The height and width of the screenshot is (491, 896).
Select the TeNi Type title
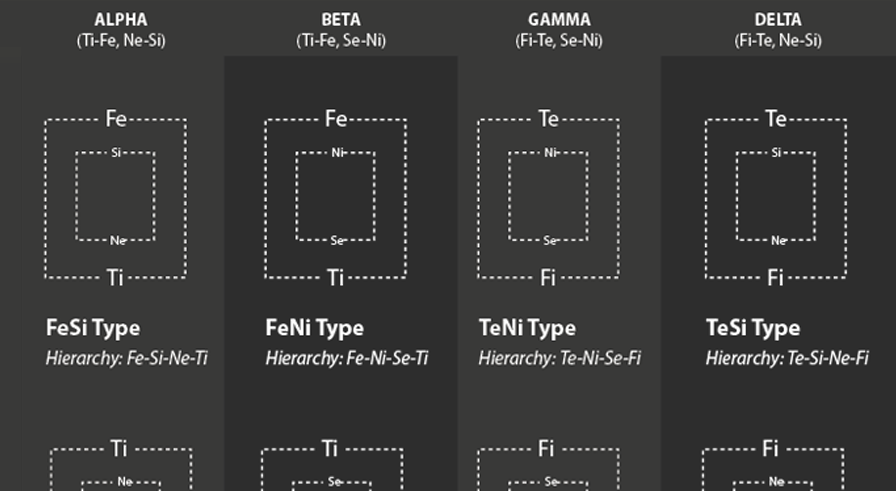tap(527, 328)
